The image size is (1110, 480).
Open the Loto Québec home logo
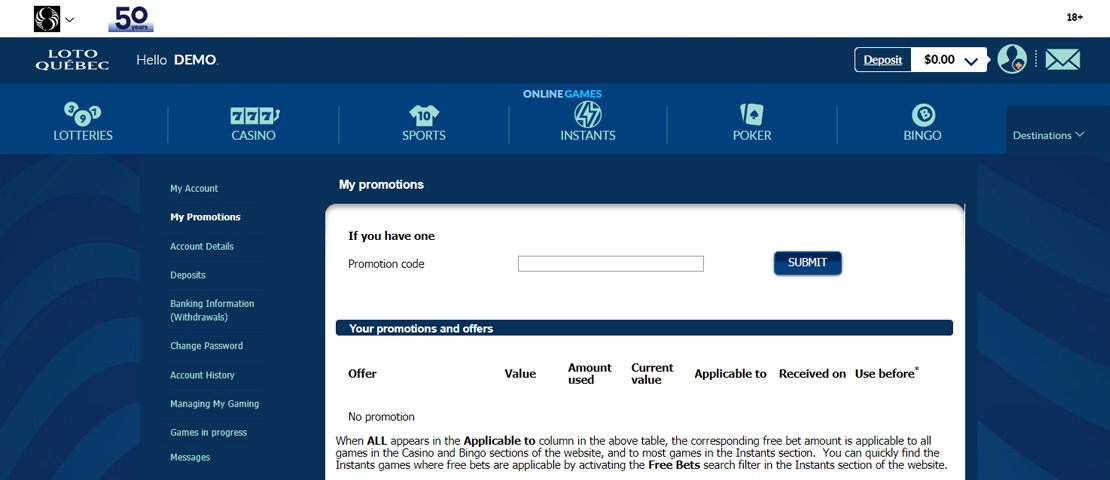71,60
